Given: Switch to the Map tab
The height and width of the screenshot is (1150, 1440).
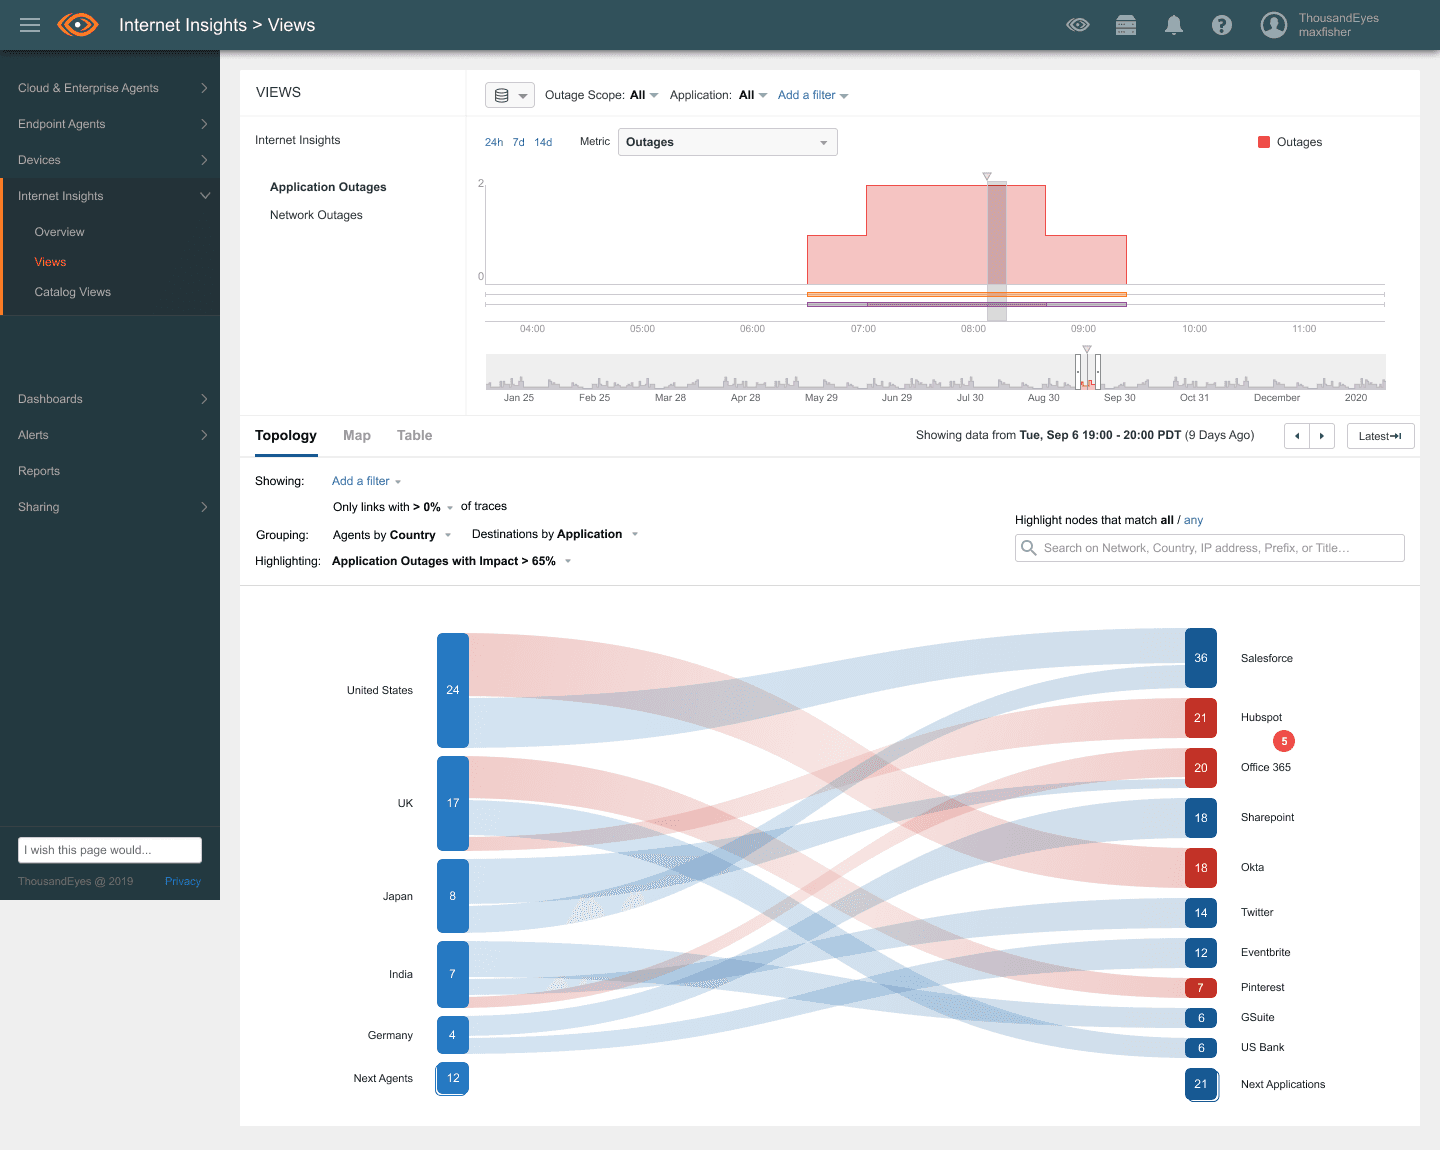Looking at the screenshot, I should (357, 435).
